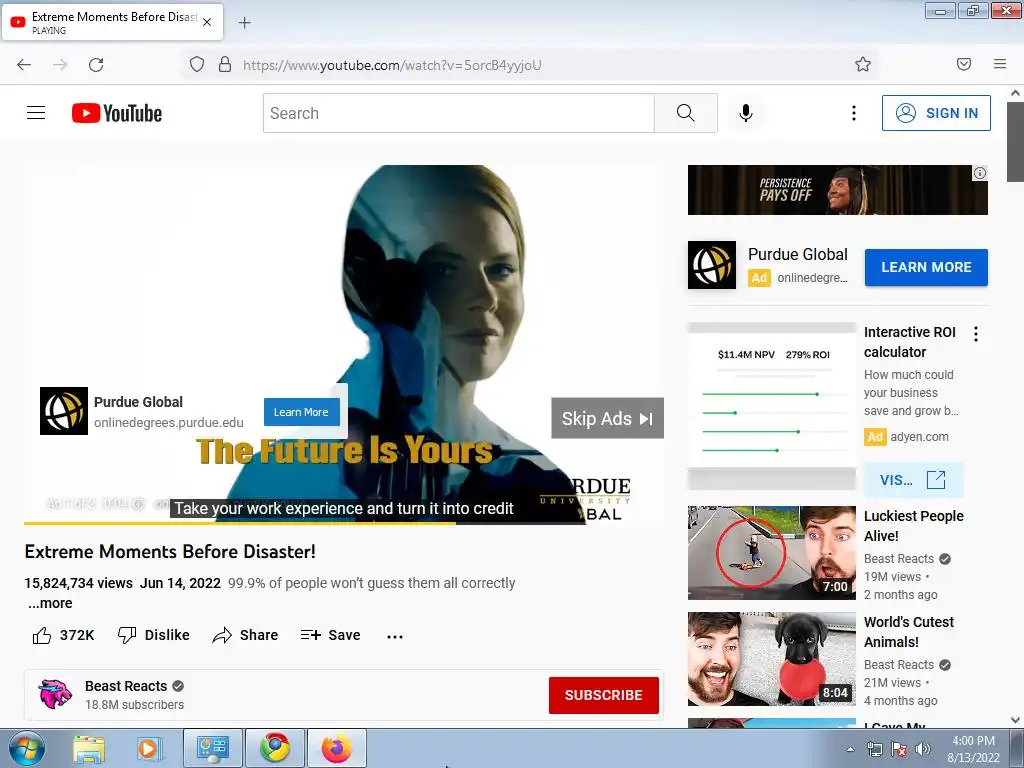Open Windows Media Player taskbar icon
This screenshot has width=1024, height=768.
(149, 748)
